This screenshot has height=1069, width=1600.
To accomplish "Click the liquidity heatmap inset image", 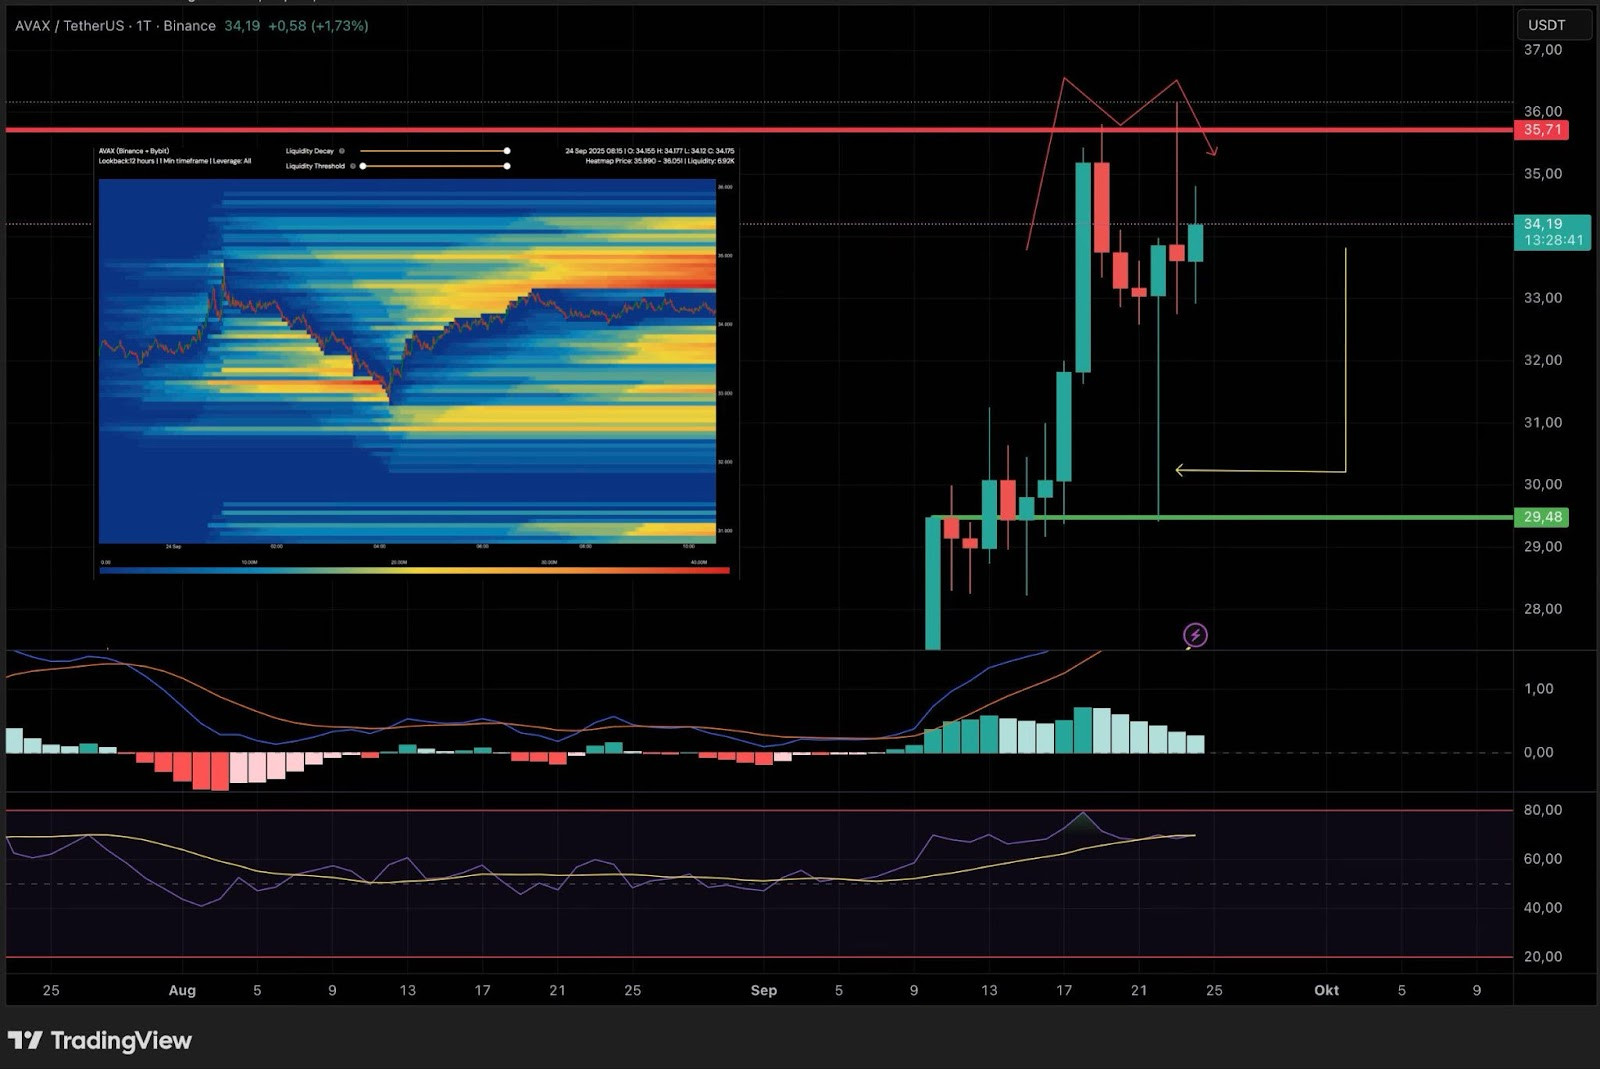I will pyautogui.click(x=417, y=361).
